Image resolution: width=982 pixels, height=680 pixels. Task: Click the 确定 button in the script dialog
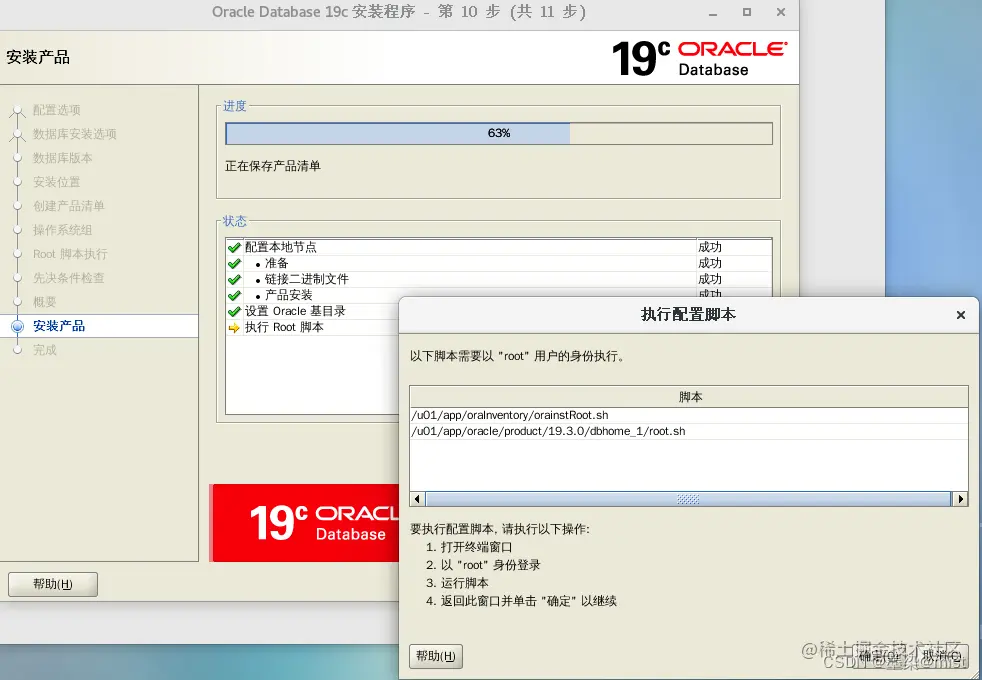coord(881,656)
